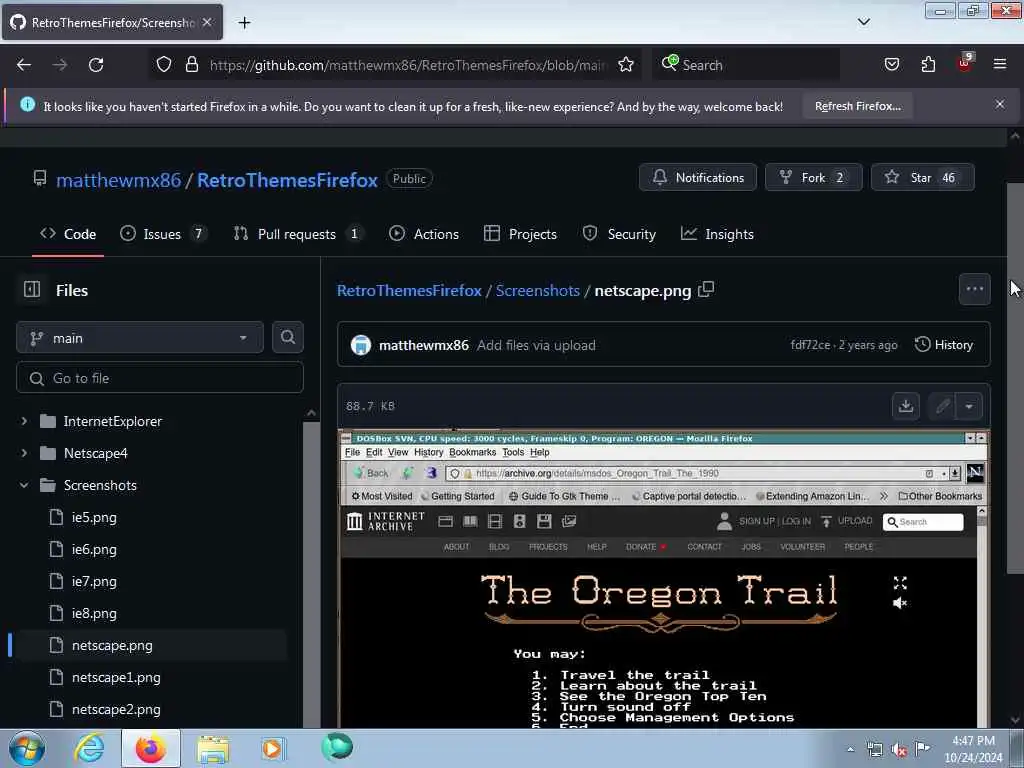Open the Windows Start menu
The image size is (1024, 768).
(x=27, y=748)
